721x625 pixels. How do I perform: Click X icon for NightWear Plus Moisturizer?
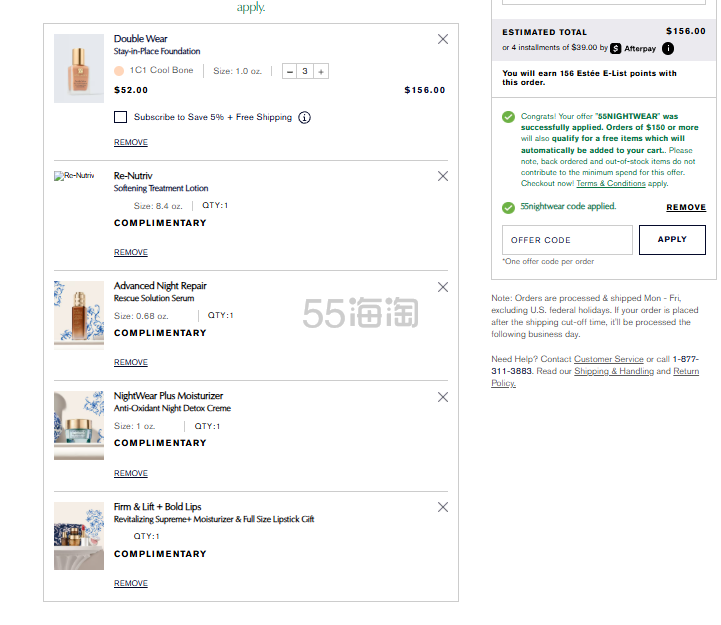pos(443,397)
